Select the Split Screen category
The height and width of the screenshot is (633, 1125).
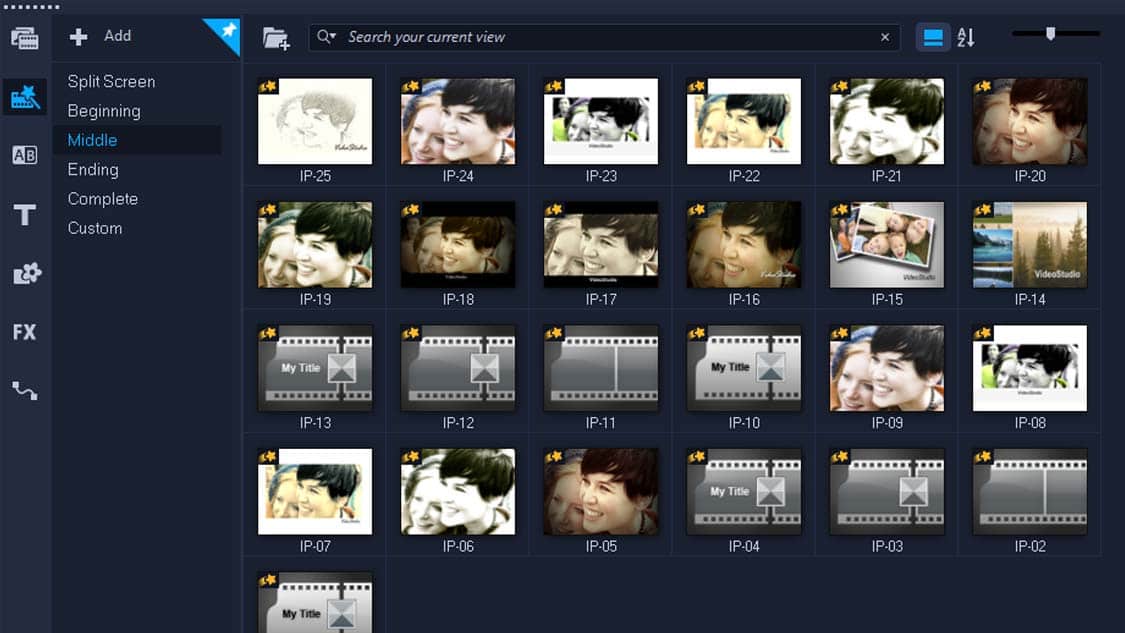coord(111,82)
